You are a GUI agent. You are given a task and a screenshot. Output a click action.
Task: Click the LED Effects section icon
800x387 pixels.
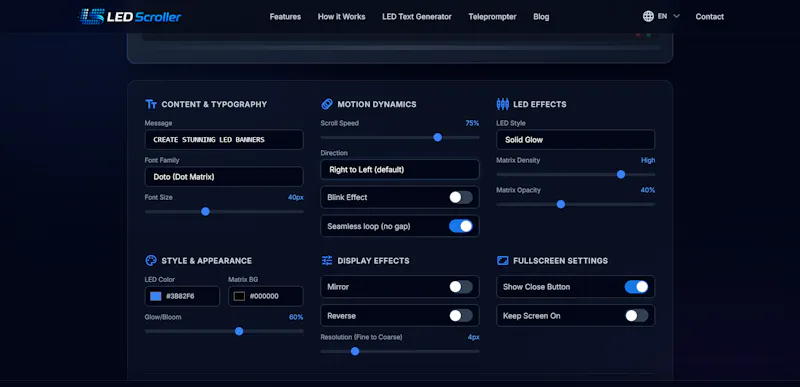(503, 104)
